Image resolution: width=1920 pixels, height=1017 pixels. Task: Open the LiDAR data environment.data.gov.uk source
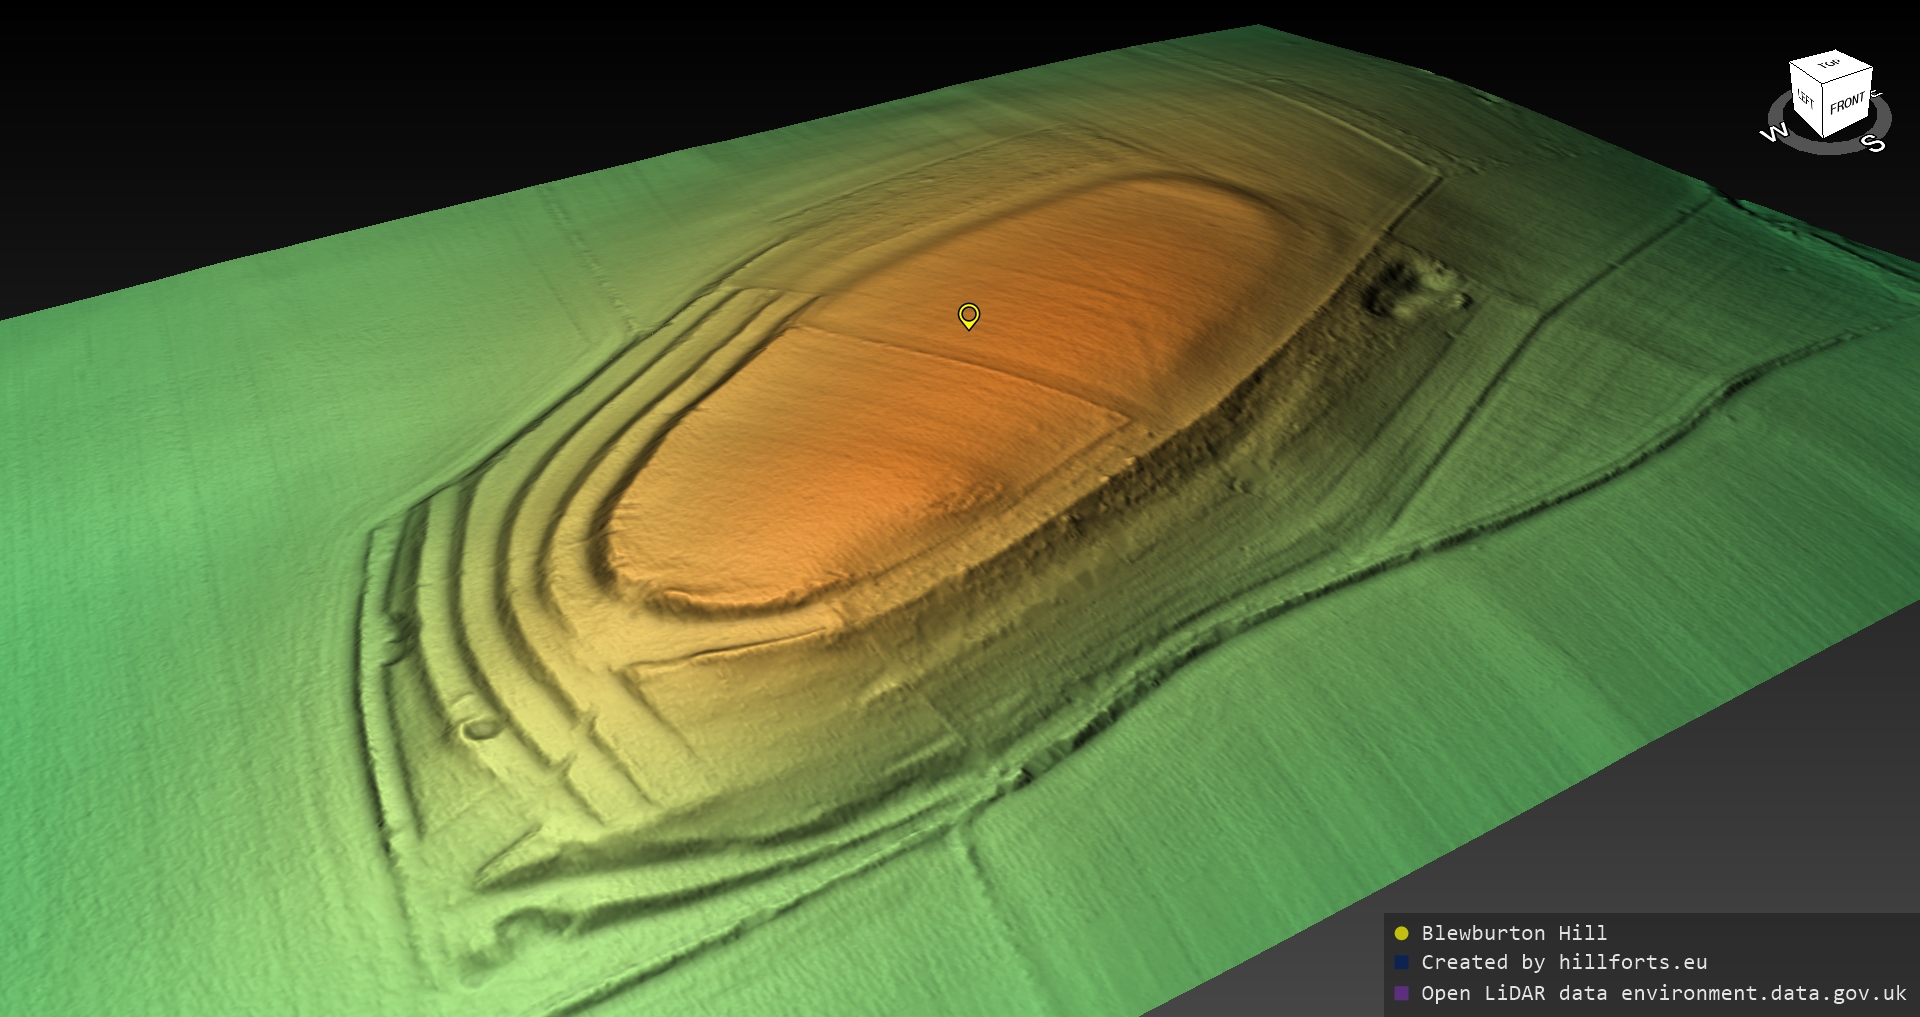click(1664, 993)
